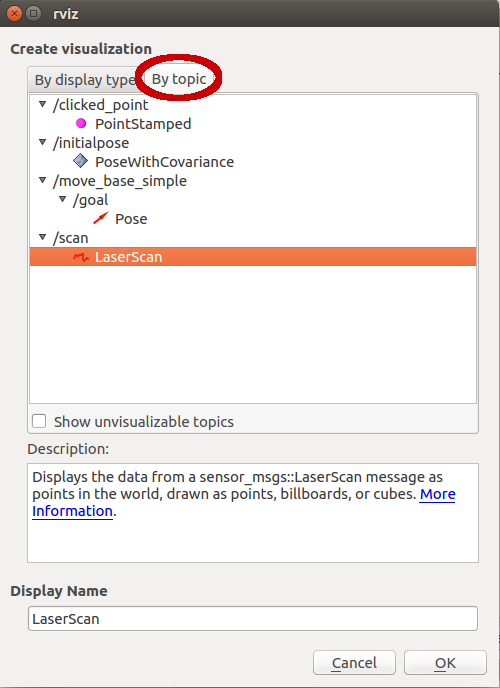Collapse the /clicked_point topic
The height and width of the screenshot is (688, 500).
coord(43,104)
